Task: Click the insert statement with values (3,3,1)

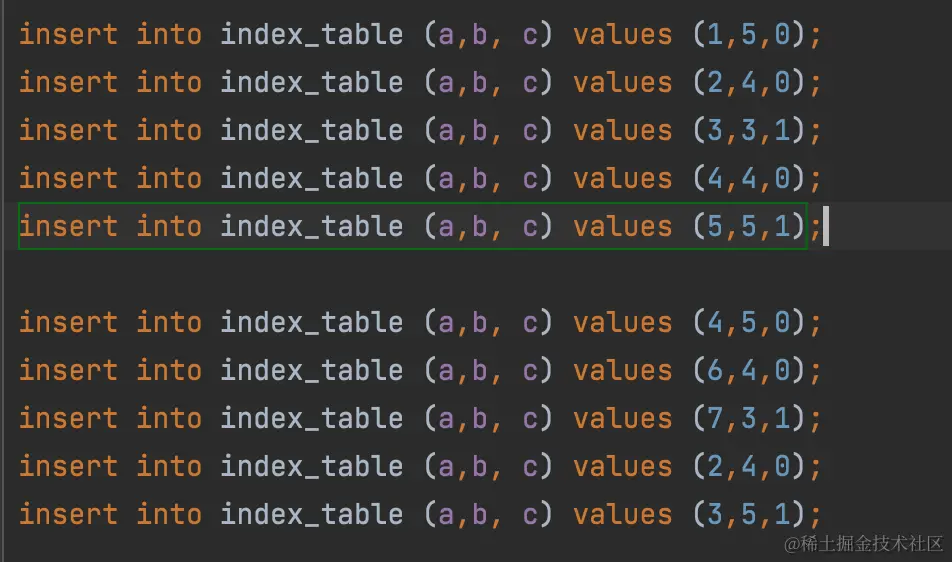Action: click(x=420, y=130)
